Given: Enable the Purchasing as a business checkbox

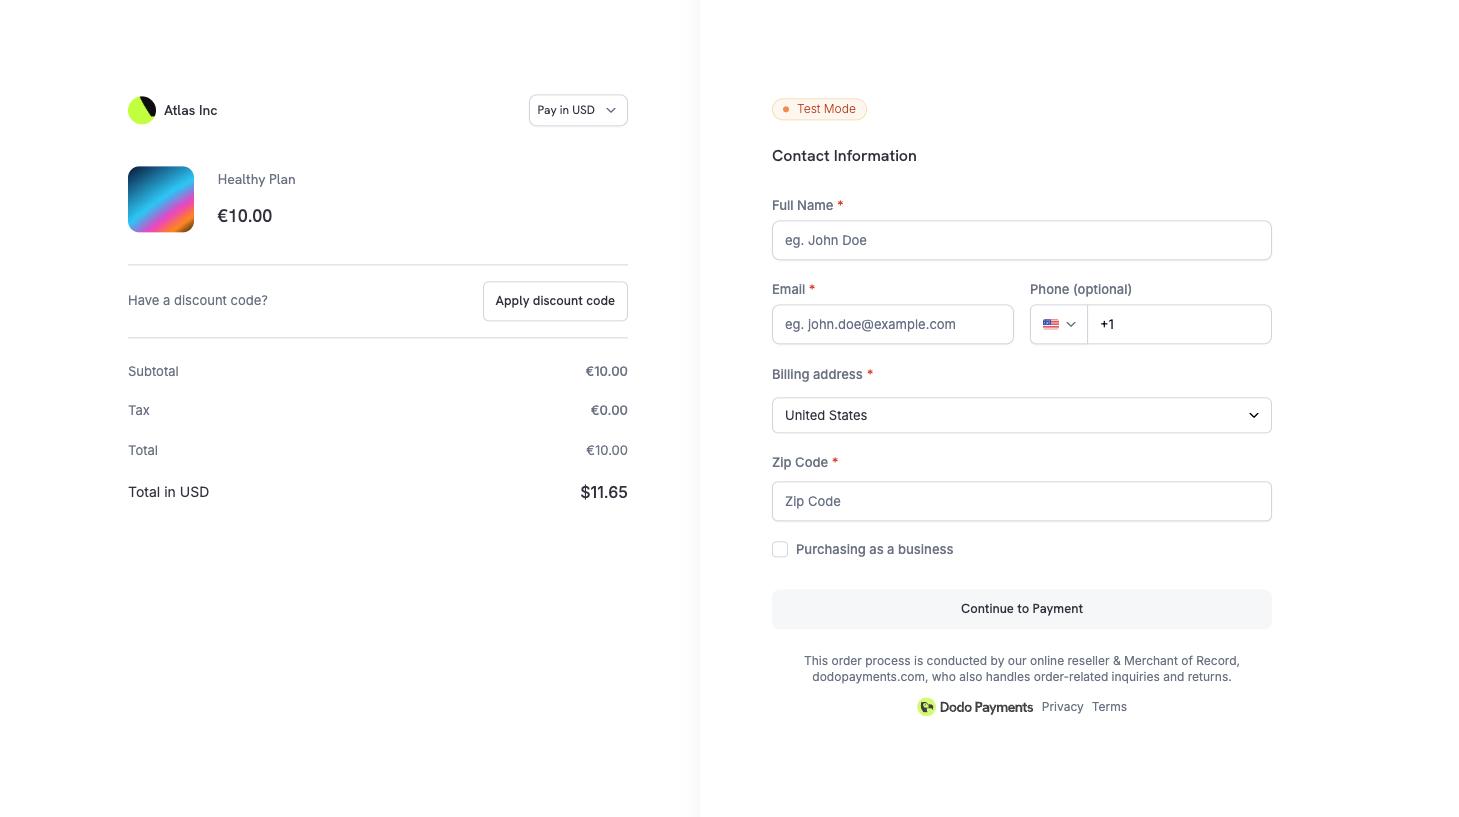Looking at the screenshot, I should [x=779, y=549].
